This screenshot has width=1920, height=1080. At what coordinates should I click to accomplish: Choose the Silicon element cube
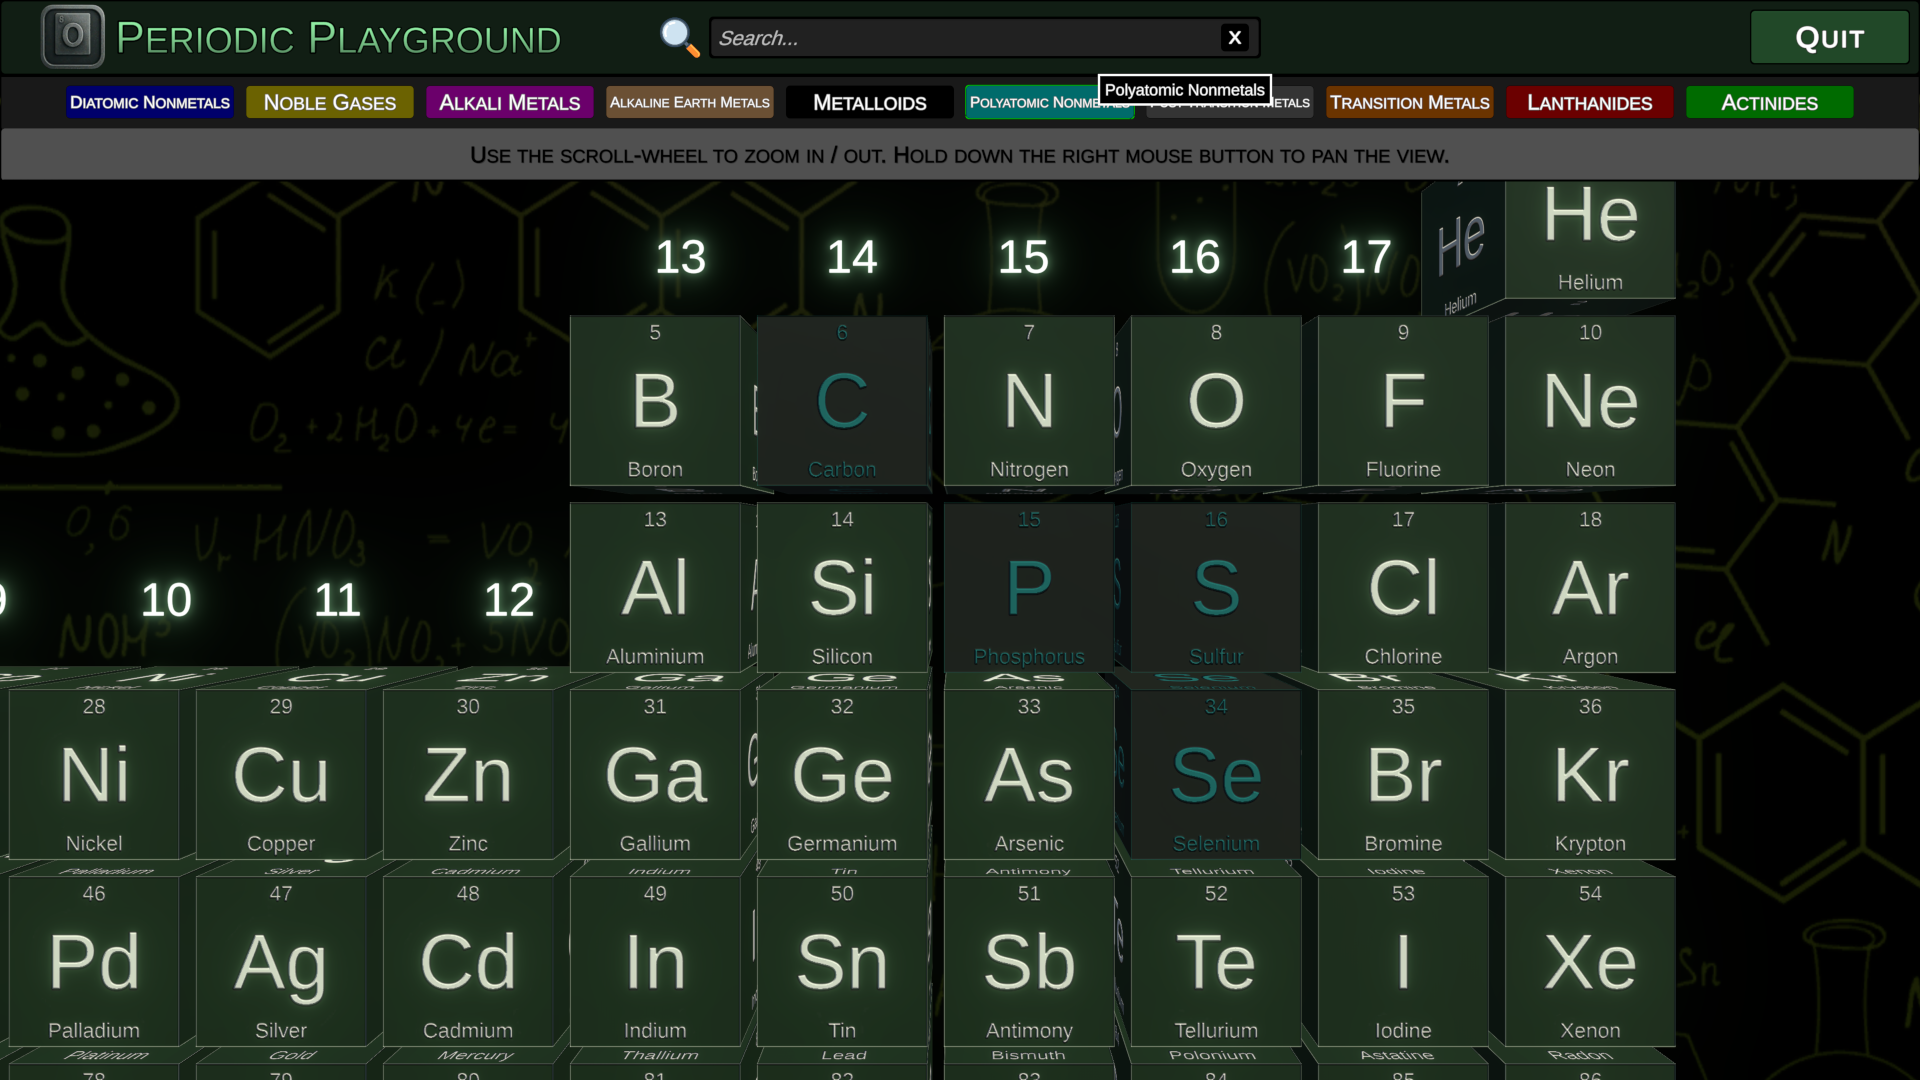tap(842, 588)
